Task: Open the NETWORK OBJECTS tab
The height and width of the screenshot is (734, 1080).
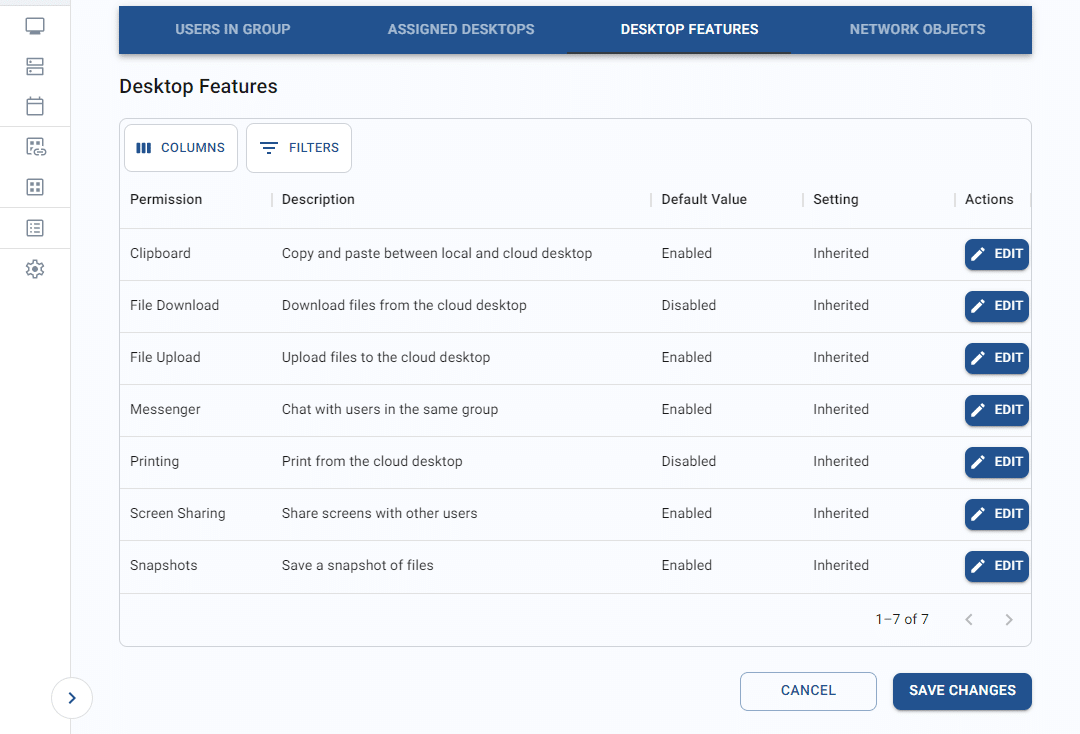Action: 917,29
